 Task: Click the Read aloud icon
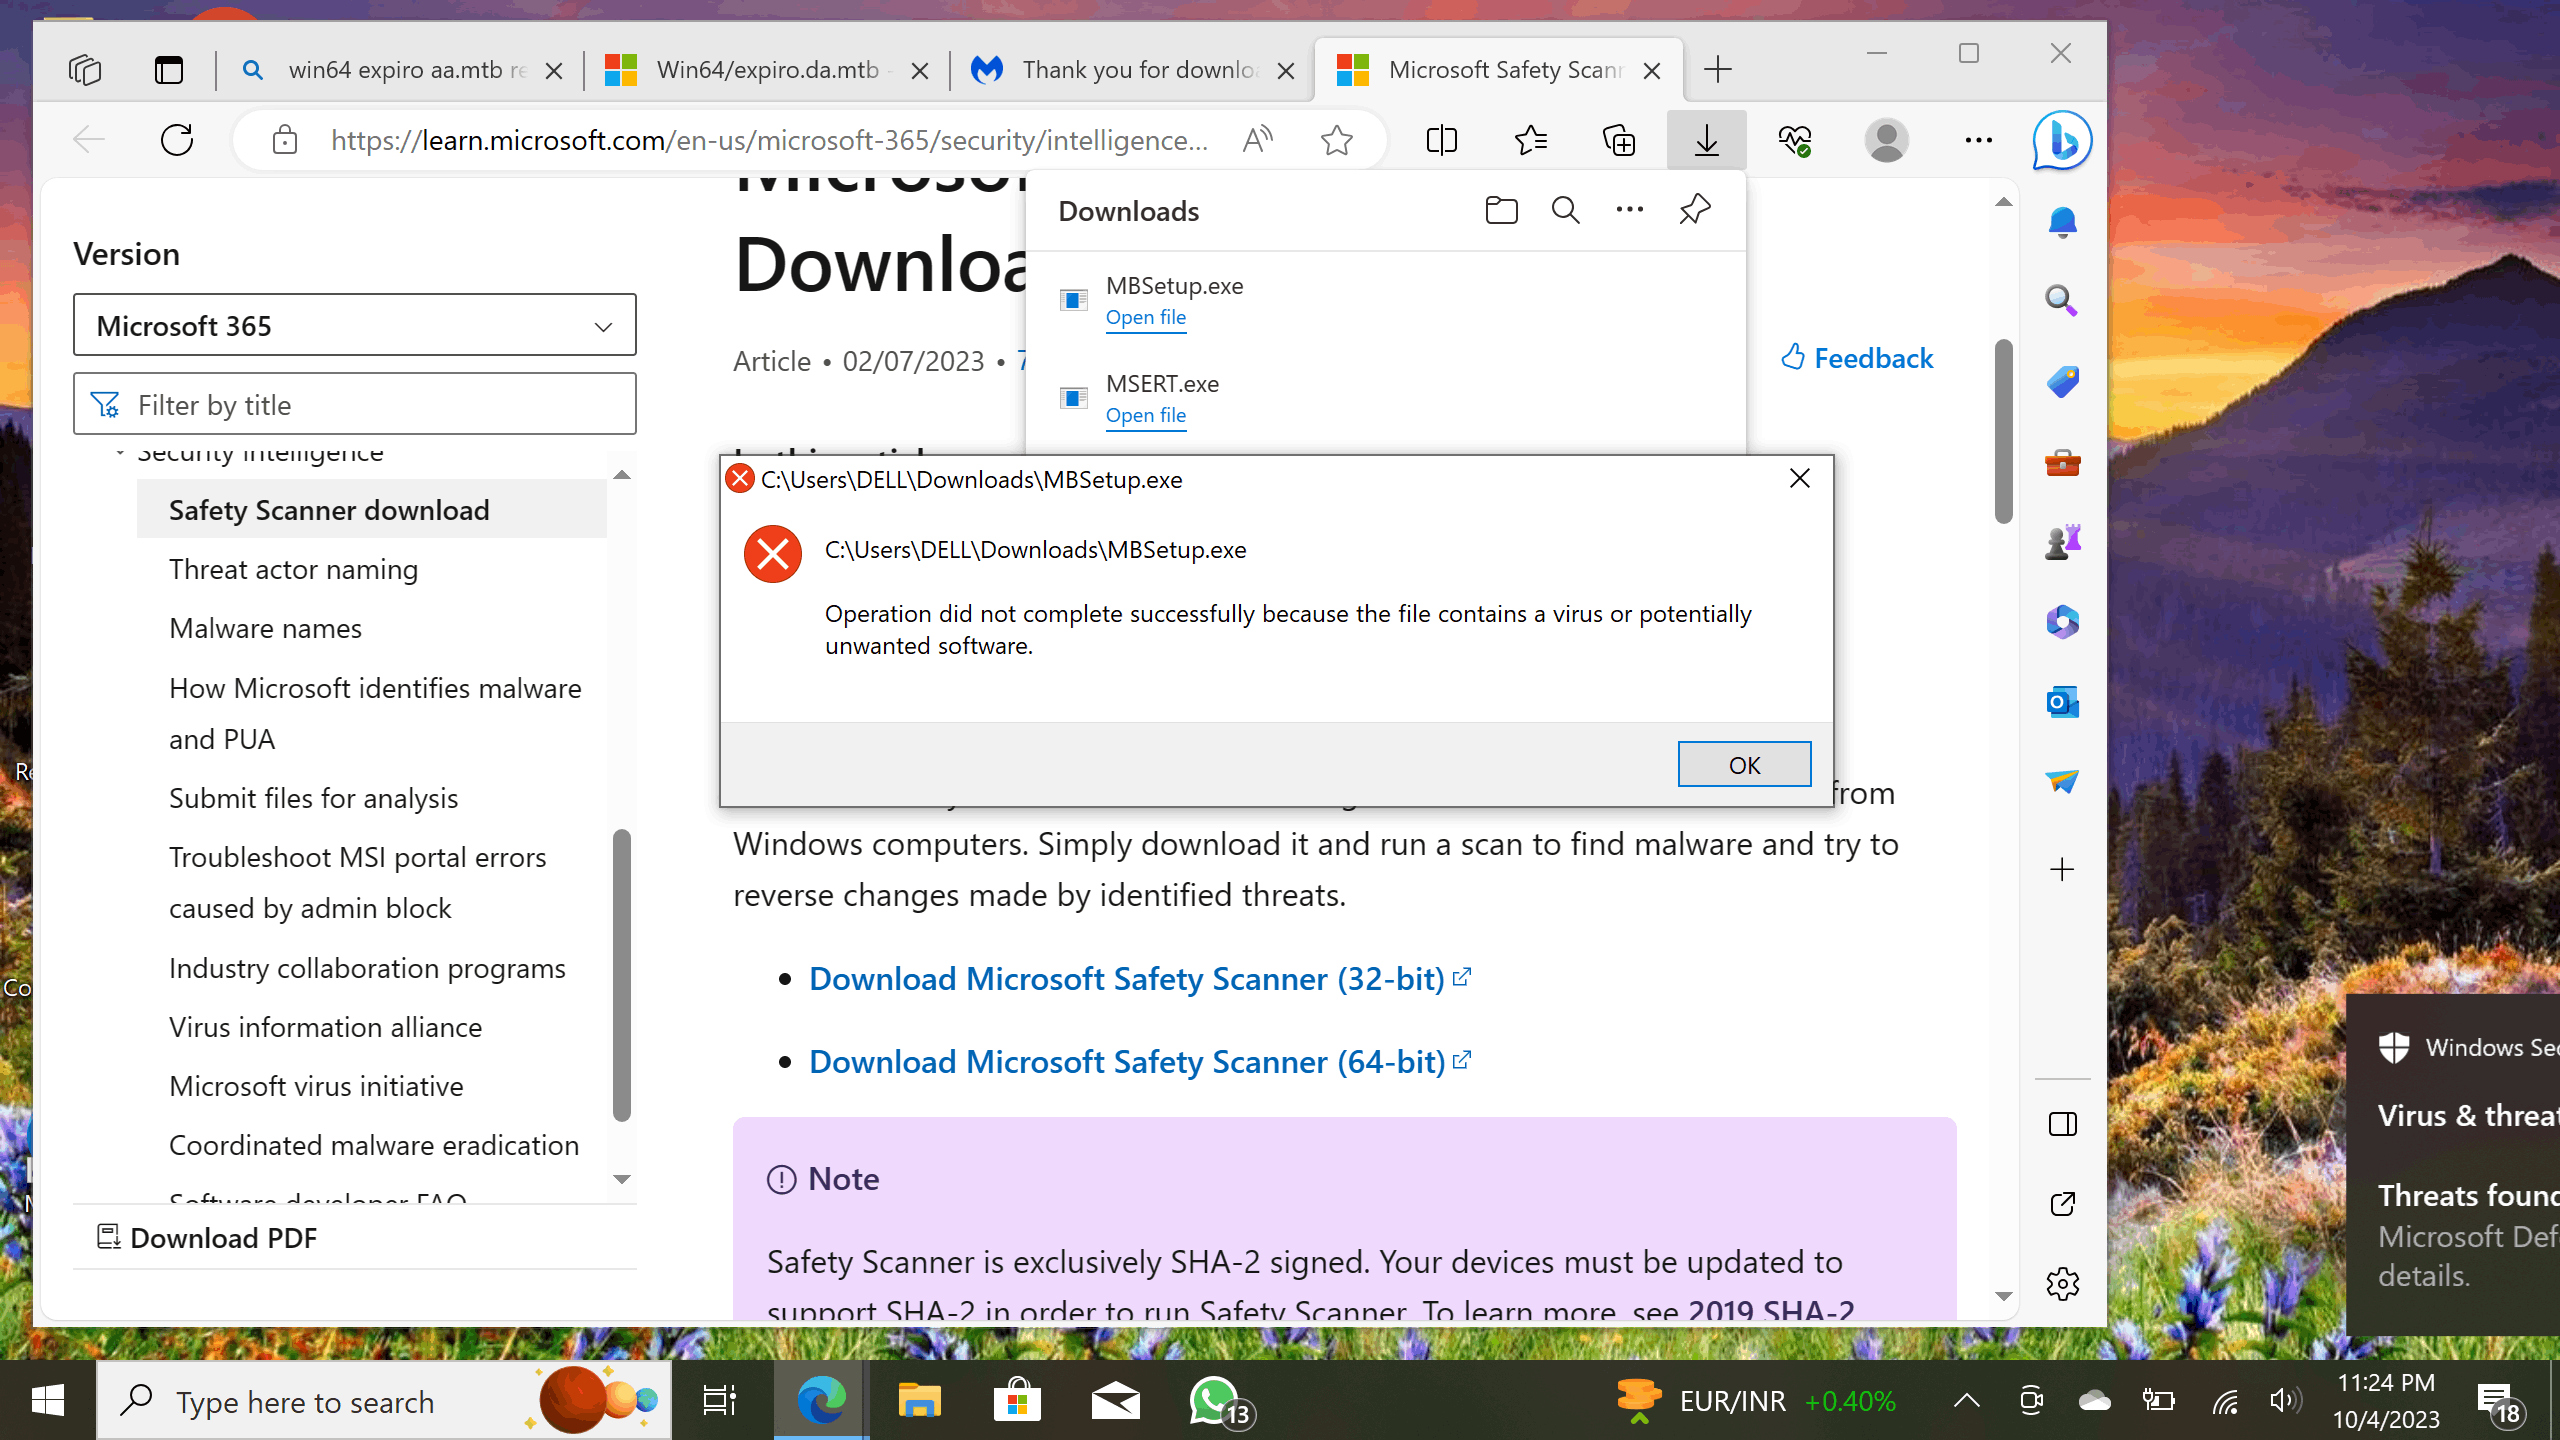tap(1257, 140)
